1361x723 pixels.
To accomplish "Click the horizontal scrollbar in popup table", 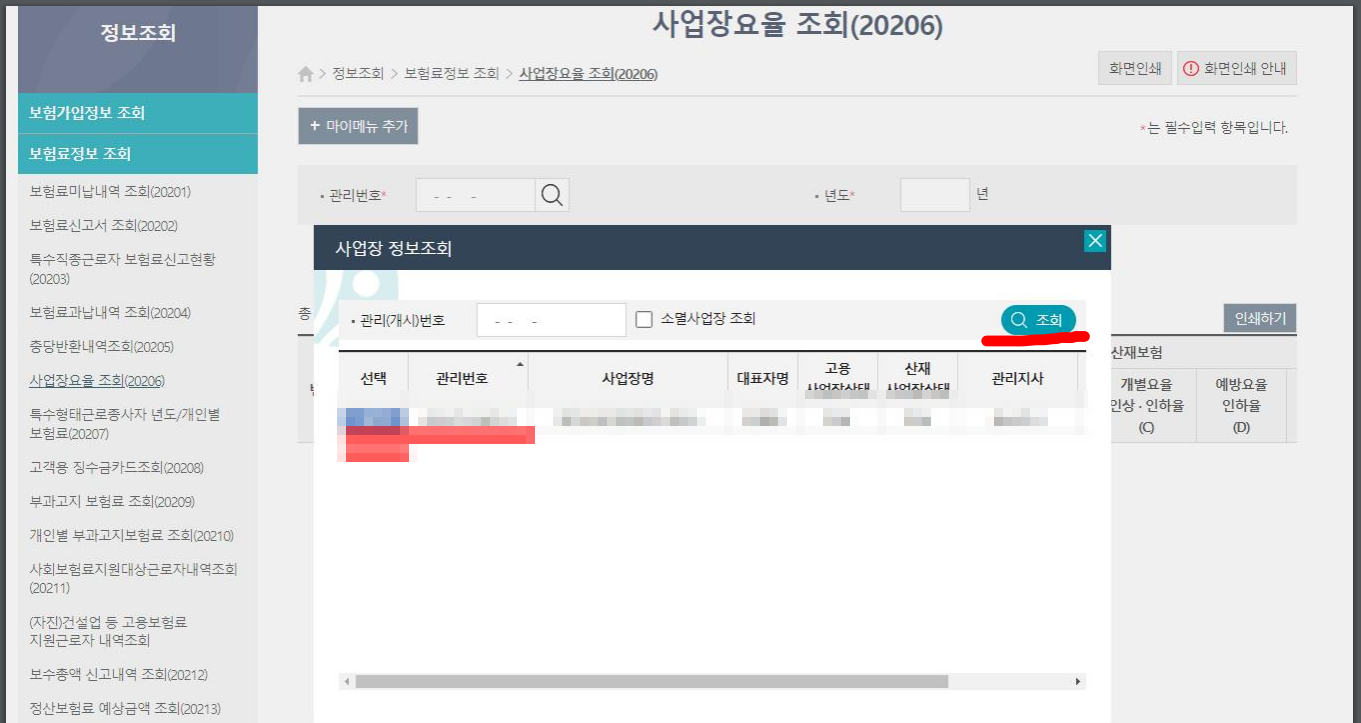I will 650,681.
